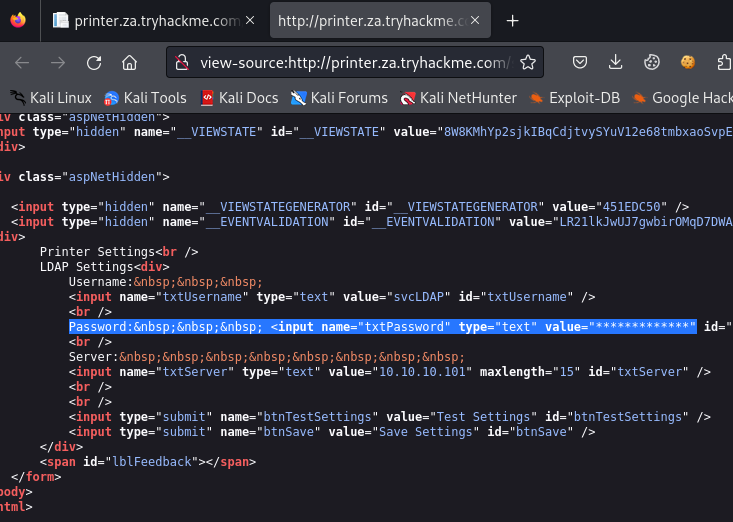The height and width of the screenshot is (522, 733).
Task: Open Kali Linux bookmark
Action: (x=51, y=98)
